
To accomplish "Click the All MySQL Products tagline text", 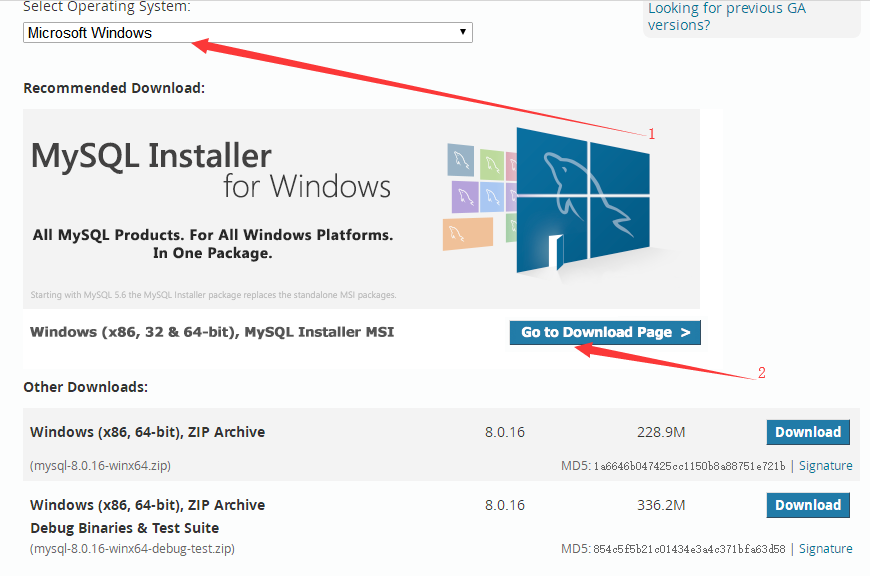I will (x=213, y=244).
